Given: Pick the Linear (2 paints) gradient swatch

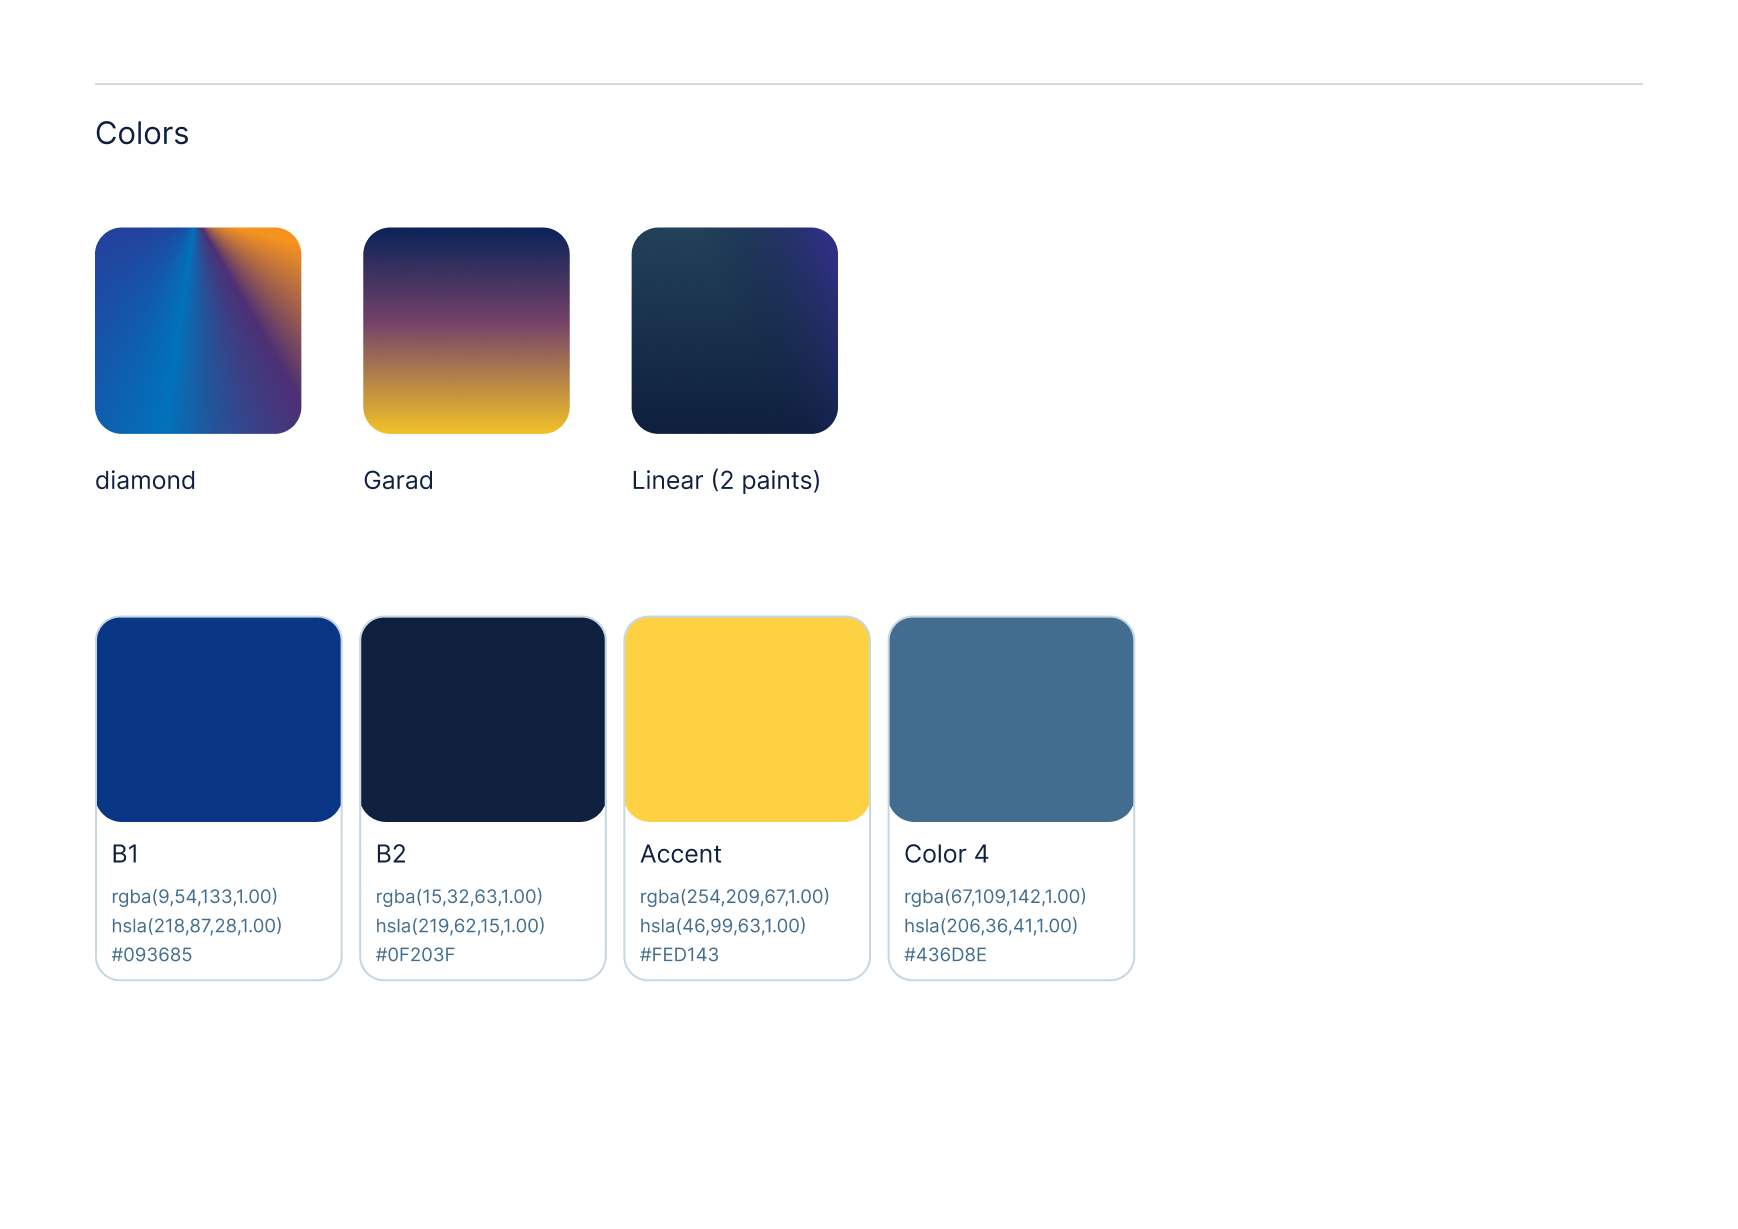Looking at the screenshot, I should [734, 330].
